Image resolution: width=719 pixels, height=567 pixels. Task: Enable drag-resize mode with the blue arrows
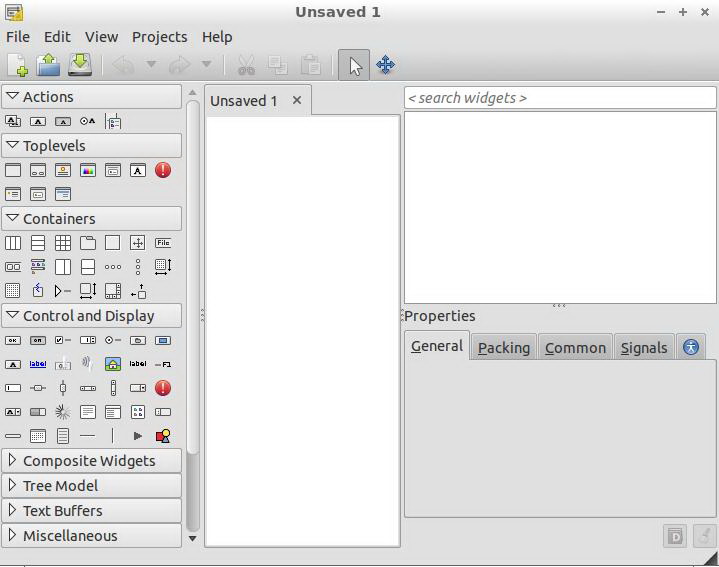point(386,65)
